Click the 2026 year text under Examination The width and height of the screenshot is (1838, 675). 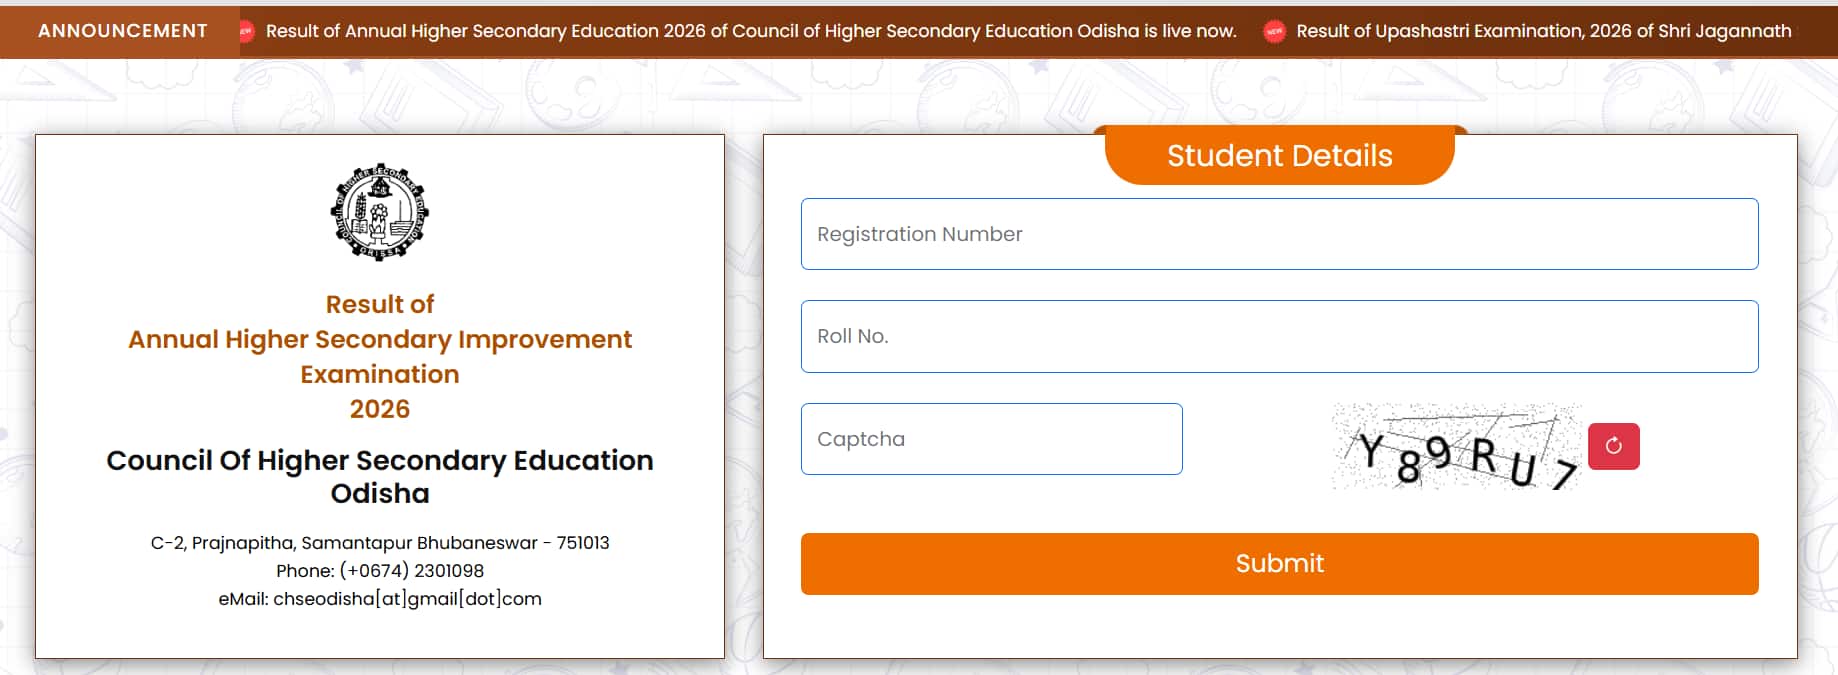pyautogui.click(x=380, y=409)
